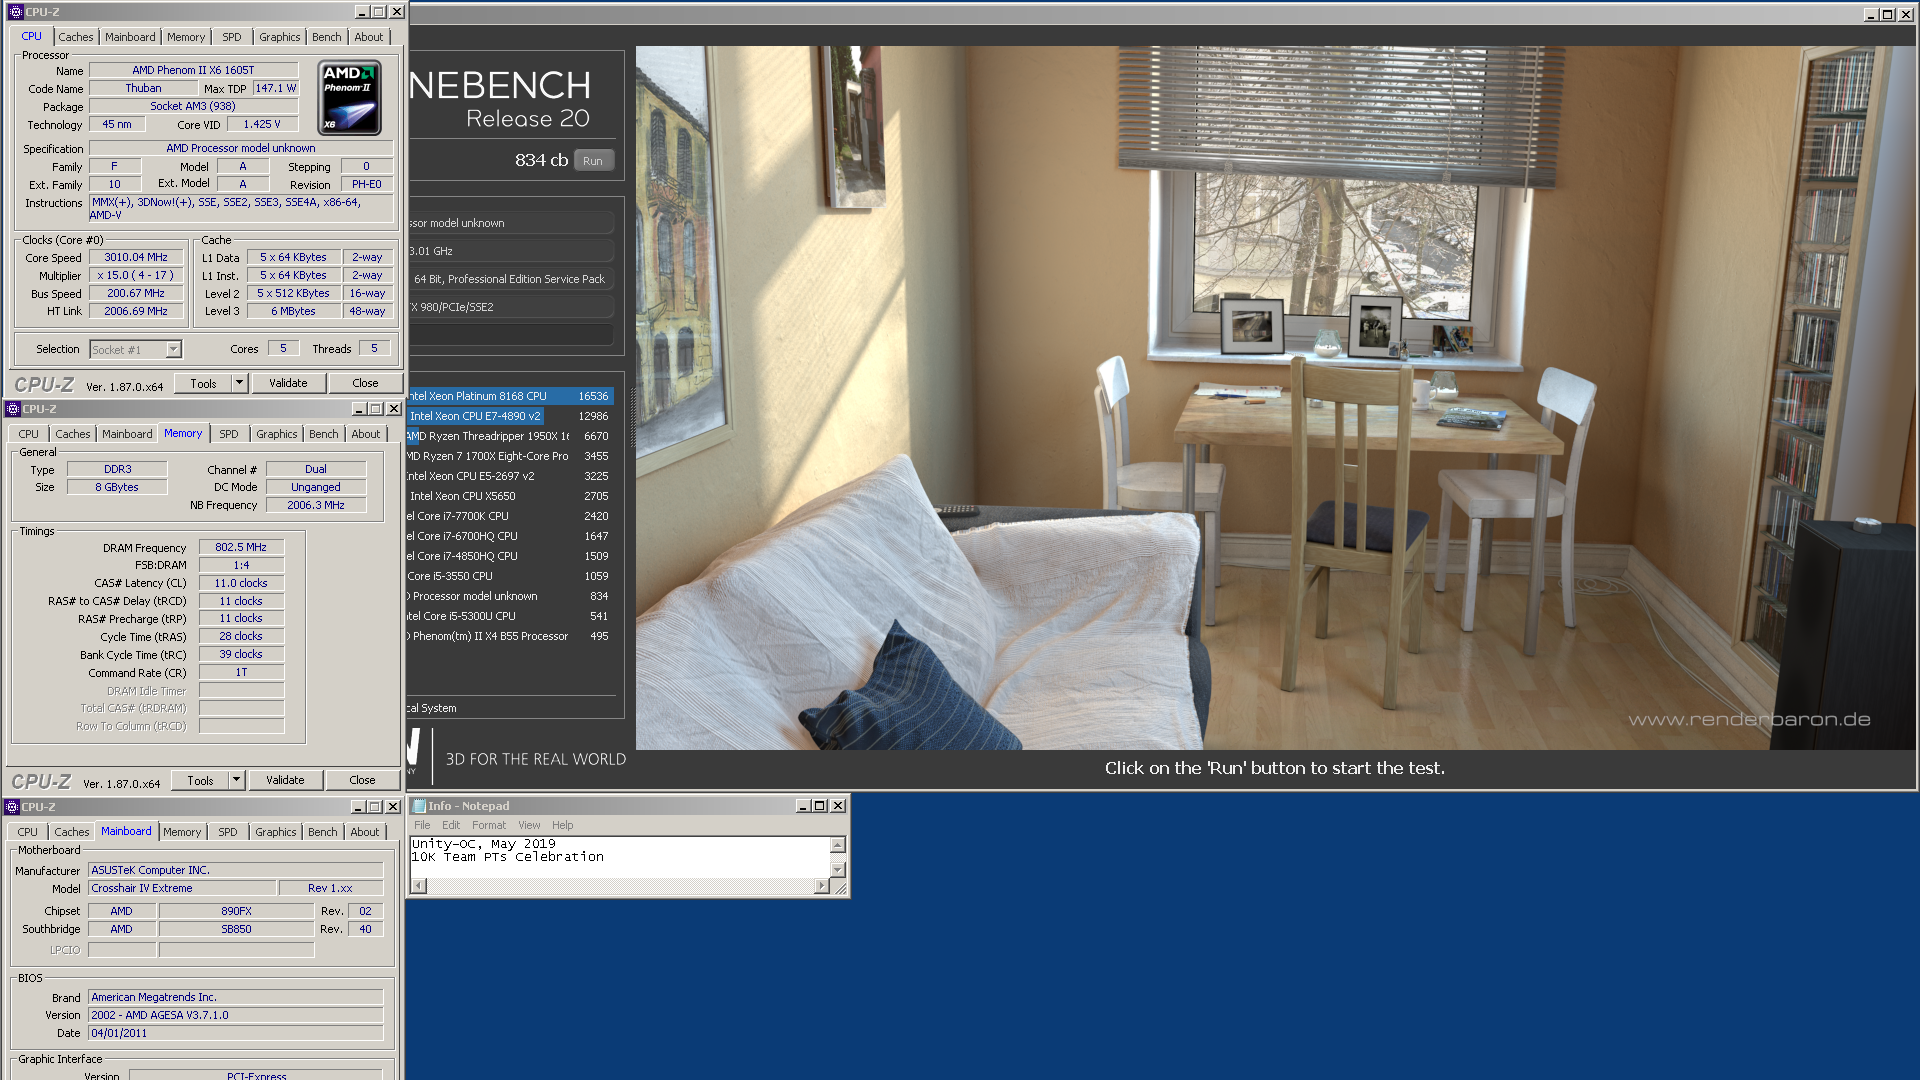Click the CPU-Z title icon in top window
The height and width of the screenshot is (1080, 1920).
[x=15, y=12]
